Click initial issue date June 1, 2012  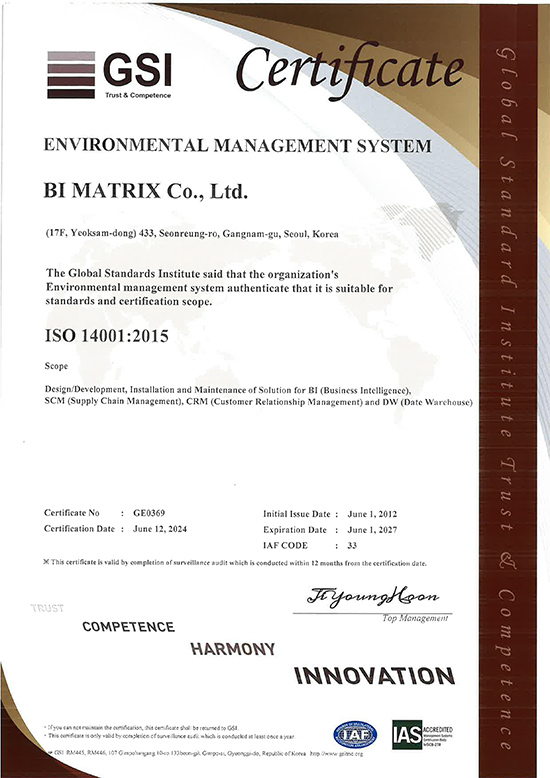pyautogui.click(x=372, y=514)
